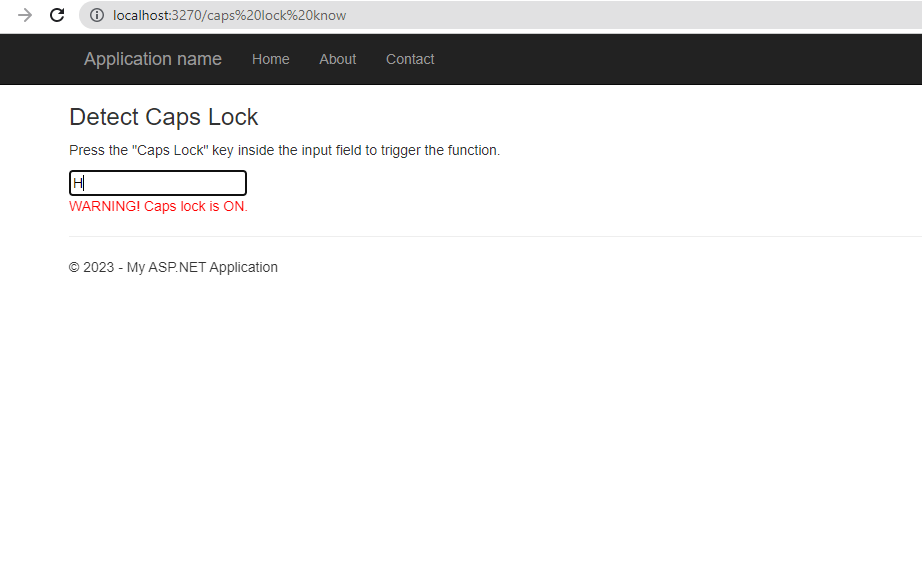
Task: Click the Detect Caps Lock heading
Action: (x=163, y=117)
